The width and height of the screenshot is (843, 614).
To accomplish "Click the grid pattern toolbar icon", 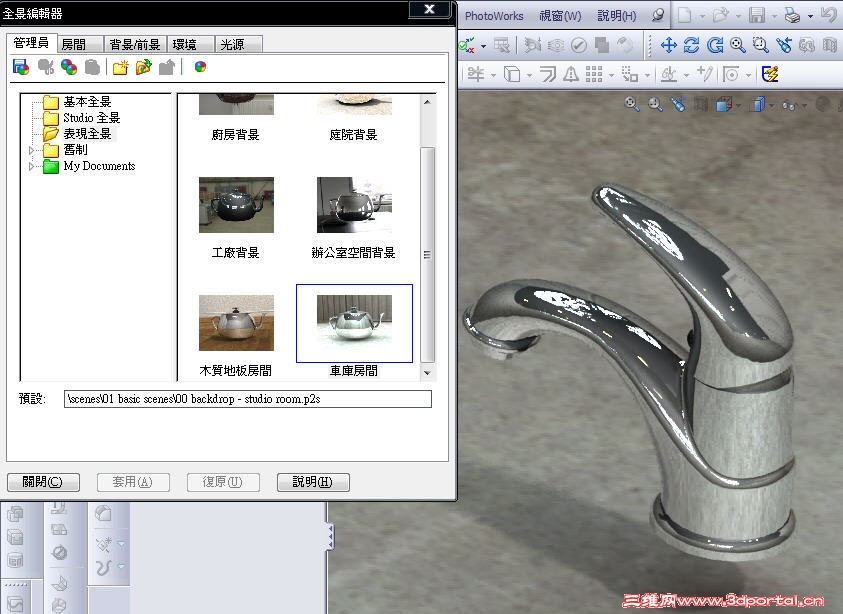I will point(594,74).
